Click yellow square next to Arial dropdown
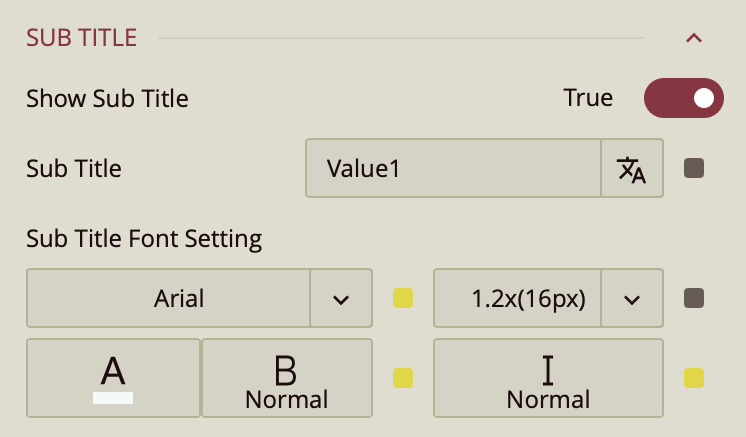The height and width of the screenshot is (437, 746). click(403, 298)
